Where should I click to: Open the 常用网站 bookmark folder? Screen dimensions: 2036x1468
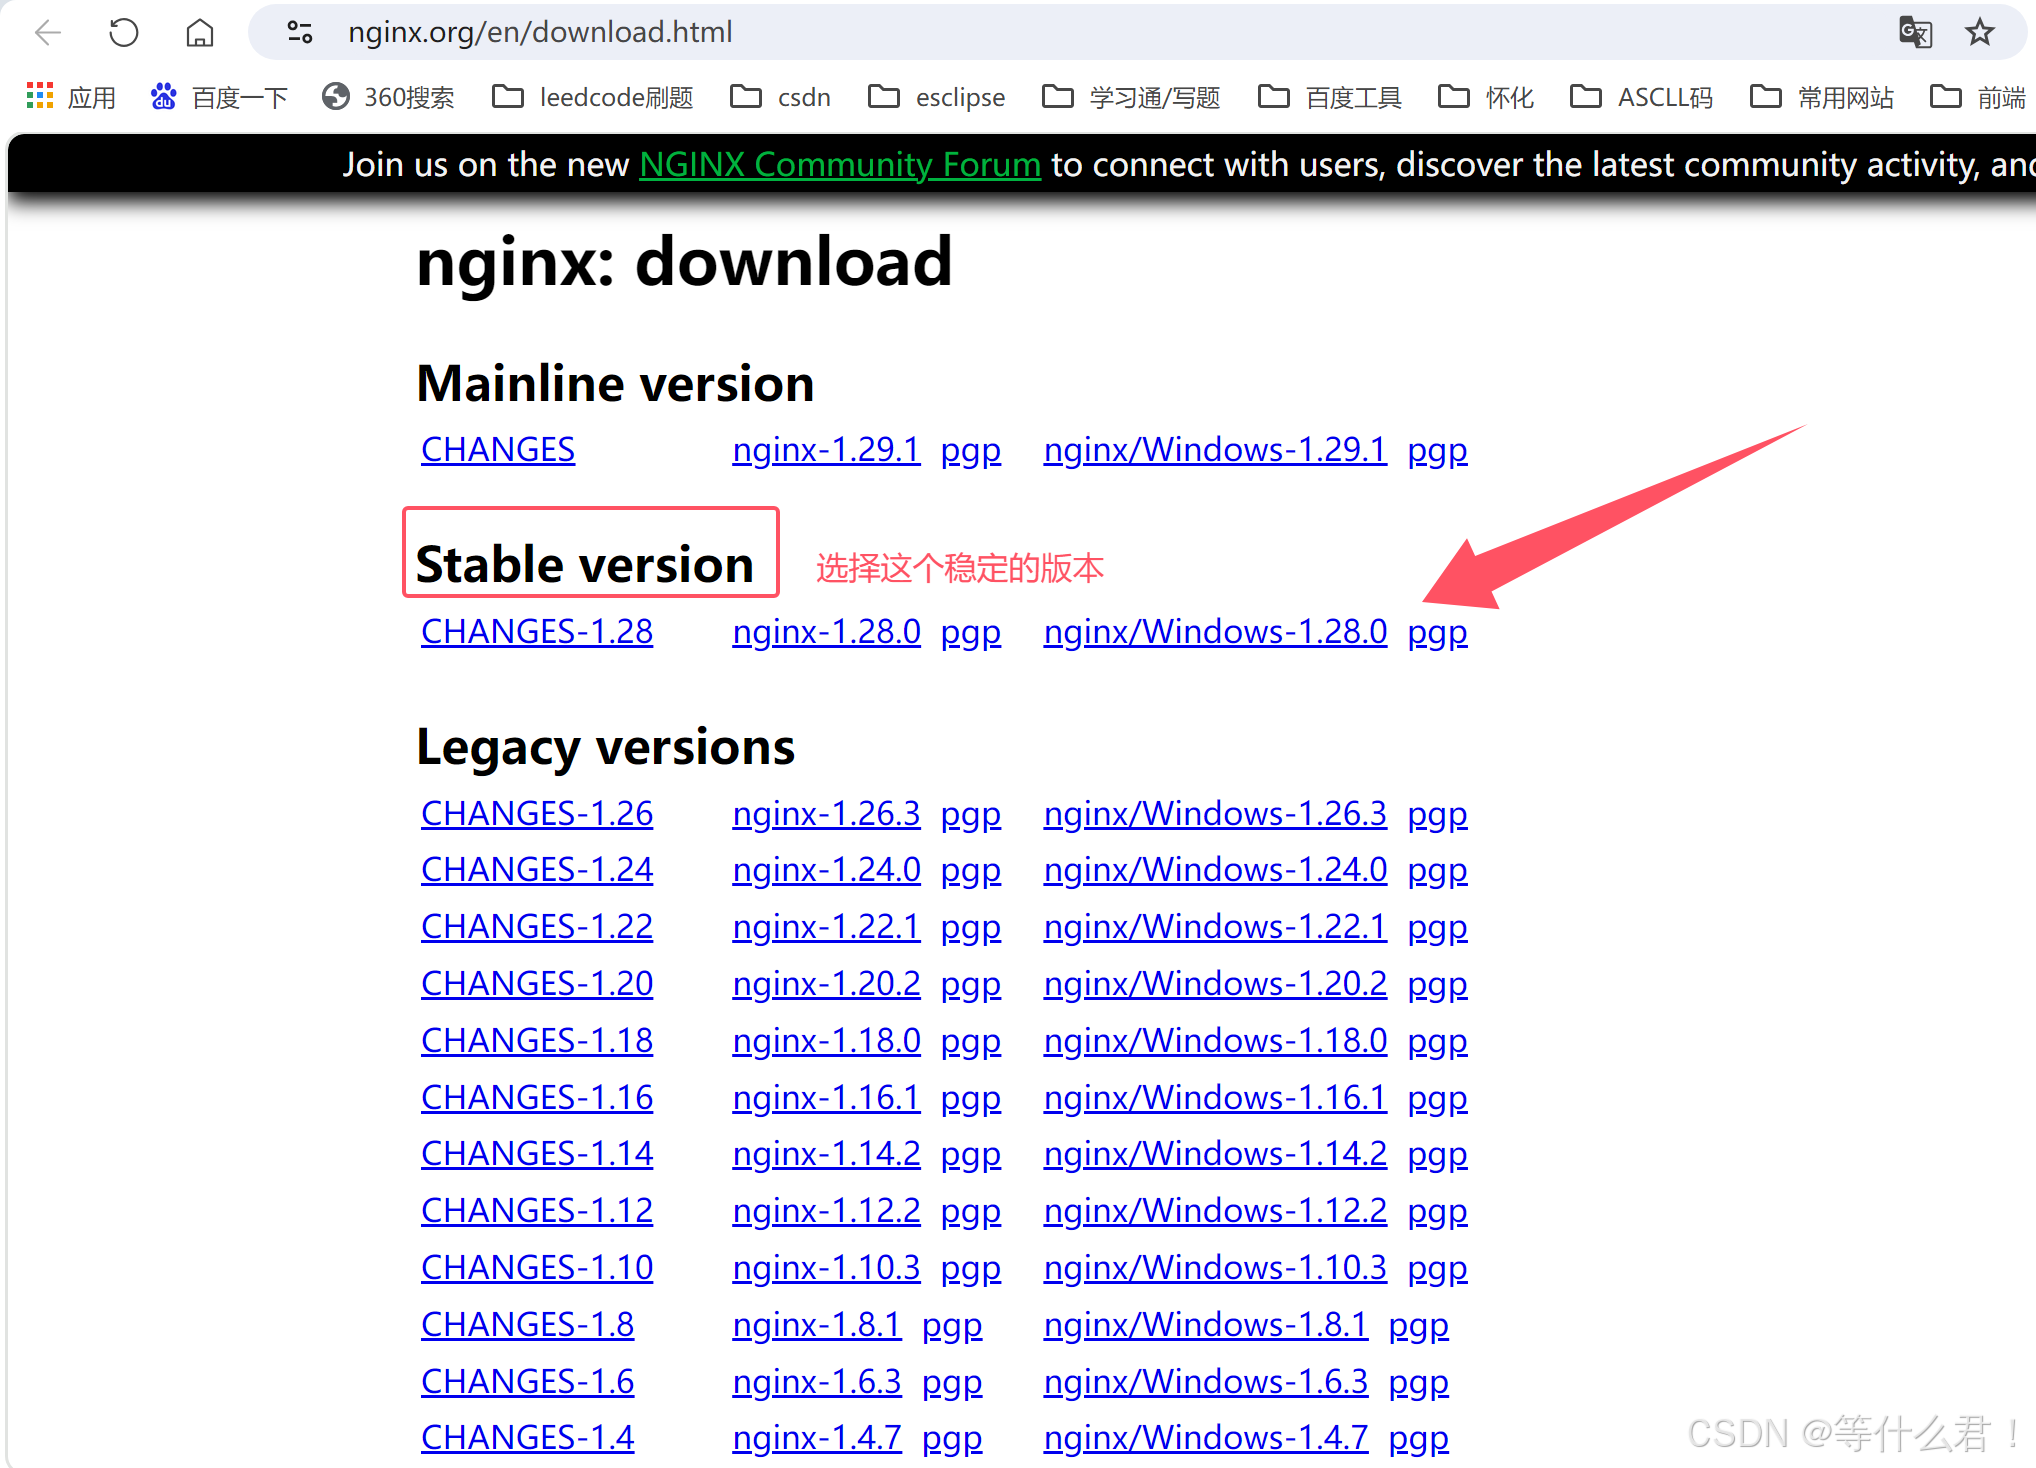pos(1822,97)
